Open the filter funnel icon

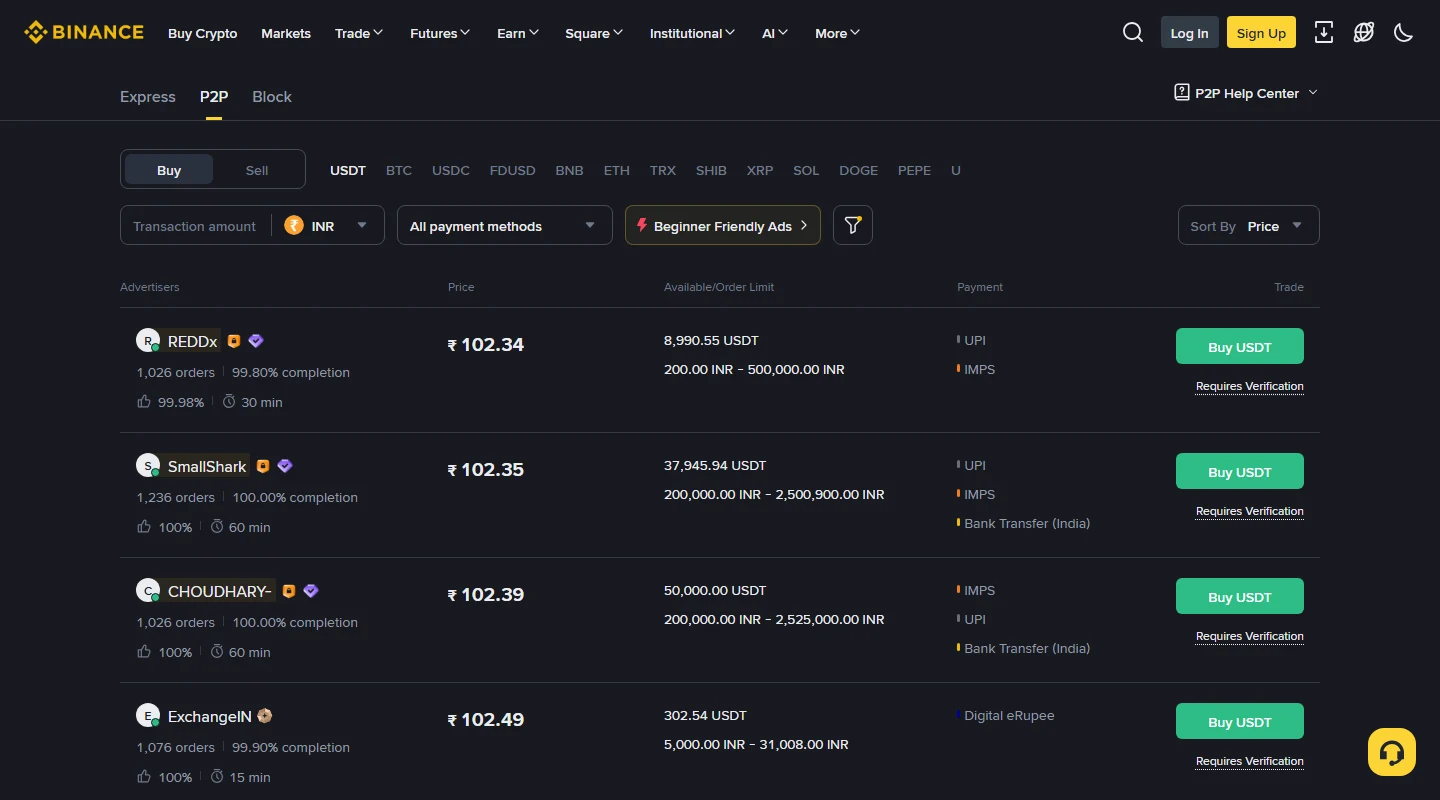pyautogui.click(x=853, y=225)
